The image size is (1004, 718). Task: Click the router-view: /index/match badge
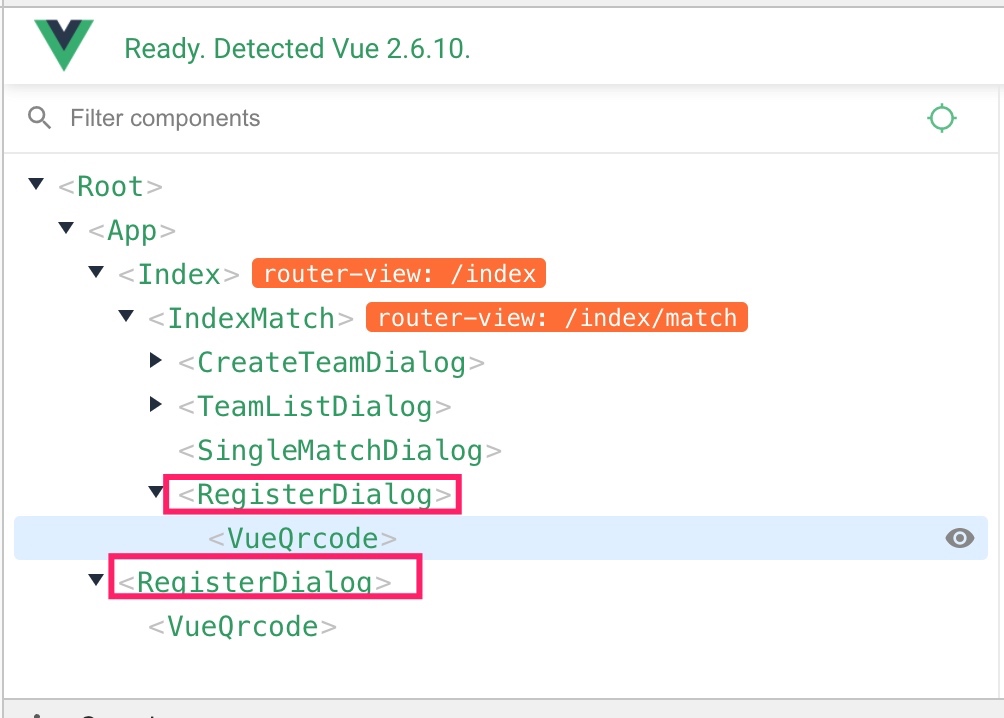click(x=557, y=317)
